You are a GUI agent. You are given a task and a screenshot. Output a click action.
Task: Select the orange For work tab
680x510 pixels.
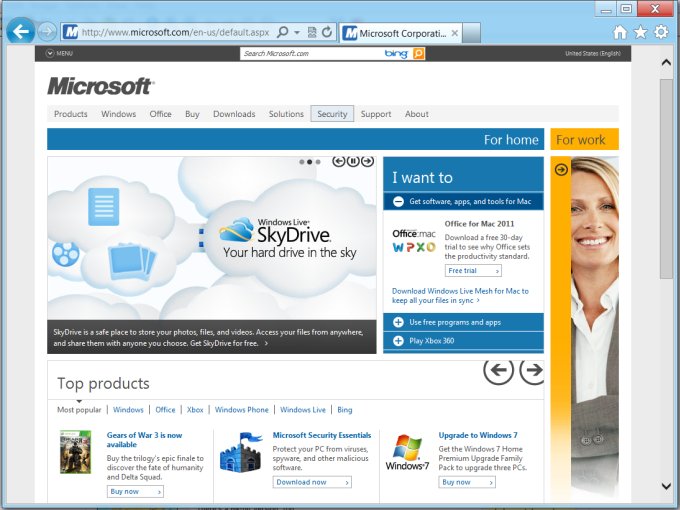pos(585,139)
